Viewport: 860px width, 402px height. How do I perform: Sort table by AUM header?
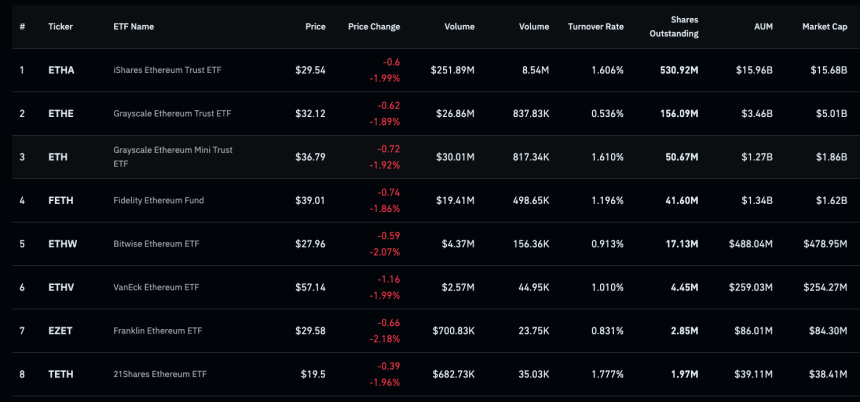(763, 26)
